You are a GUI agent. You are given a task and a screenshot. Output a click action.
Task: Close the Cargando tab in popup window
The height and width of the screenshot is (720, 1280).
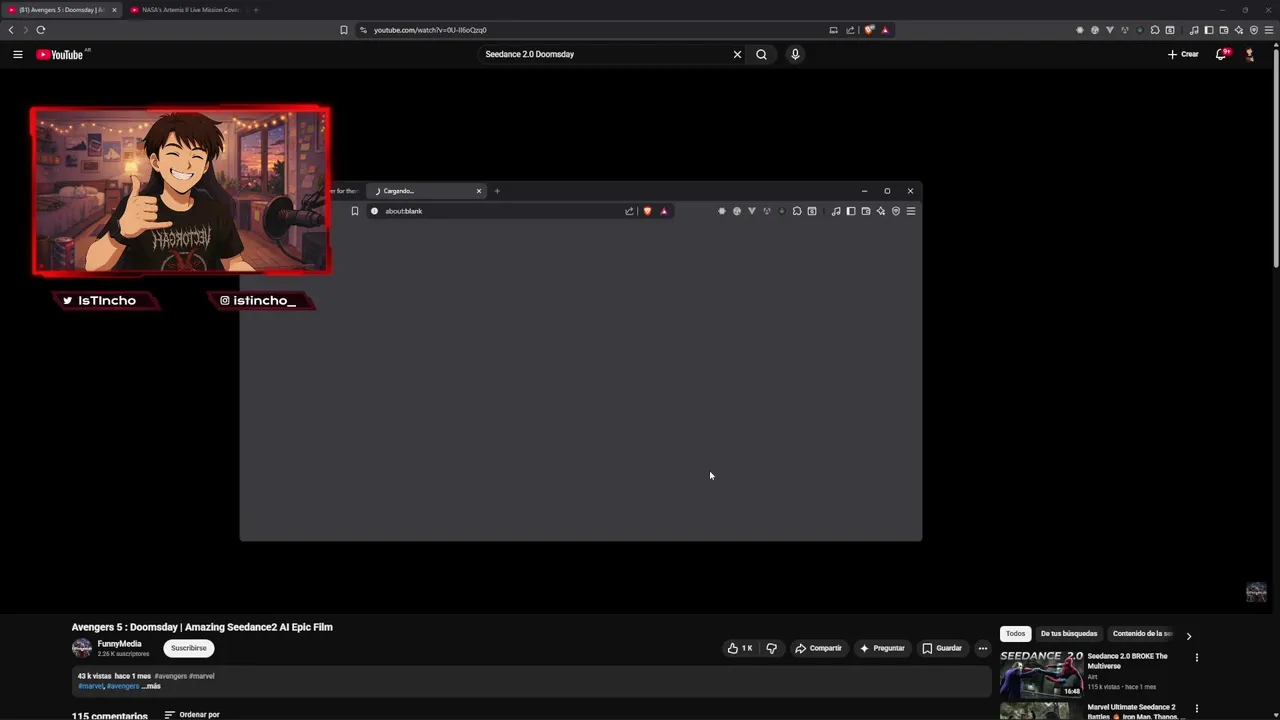click(x=478, y=191)
